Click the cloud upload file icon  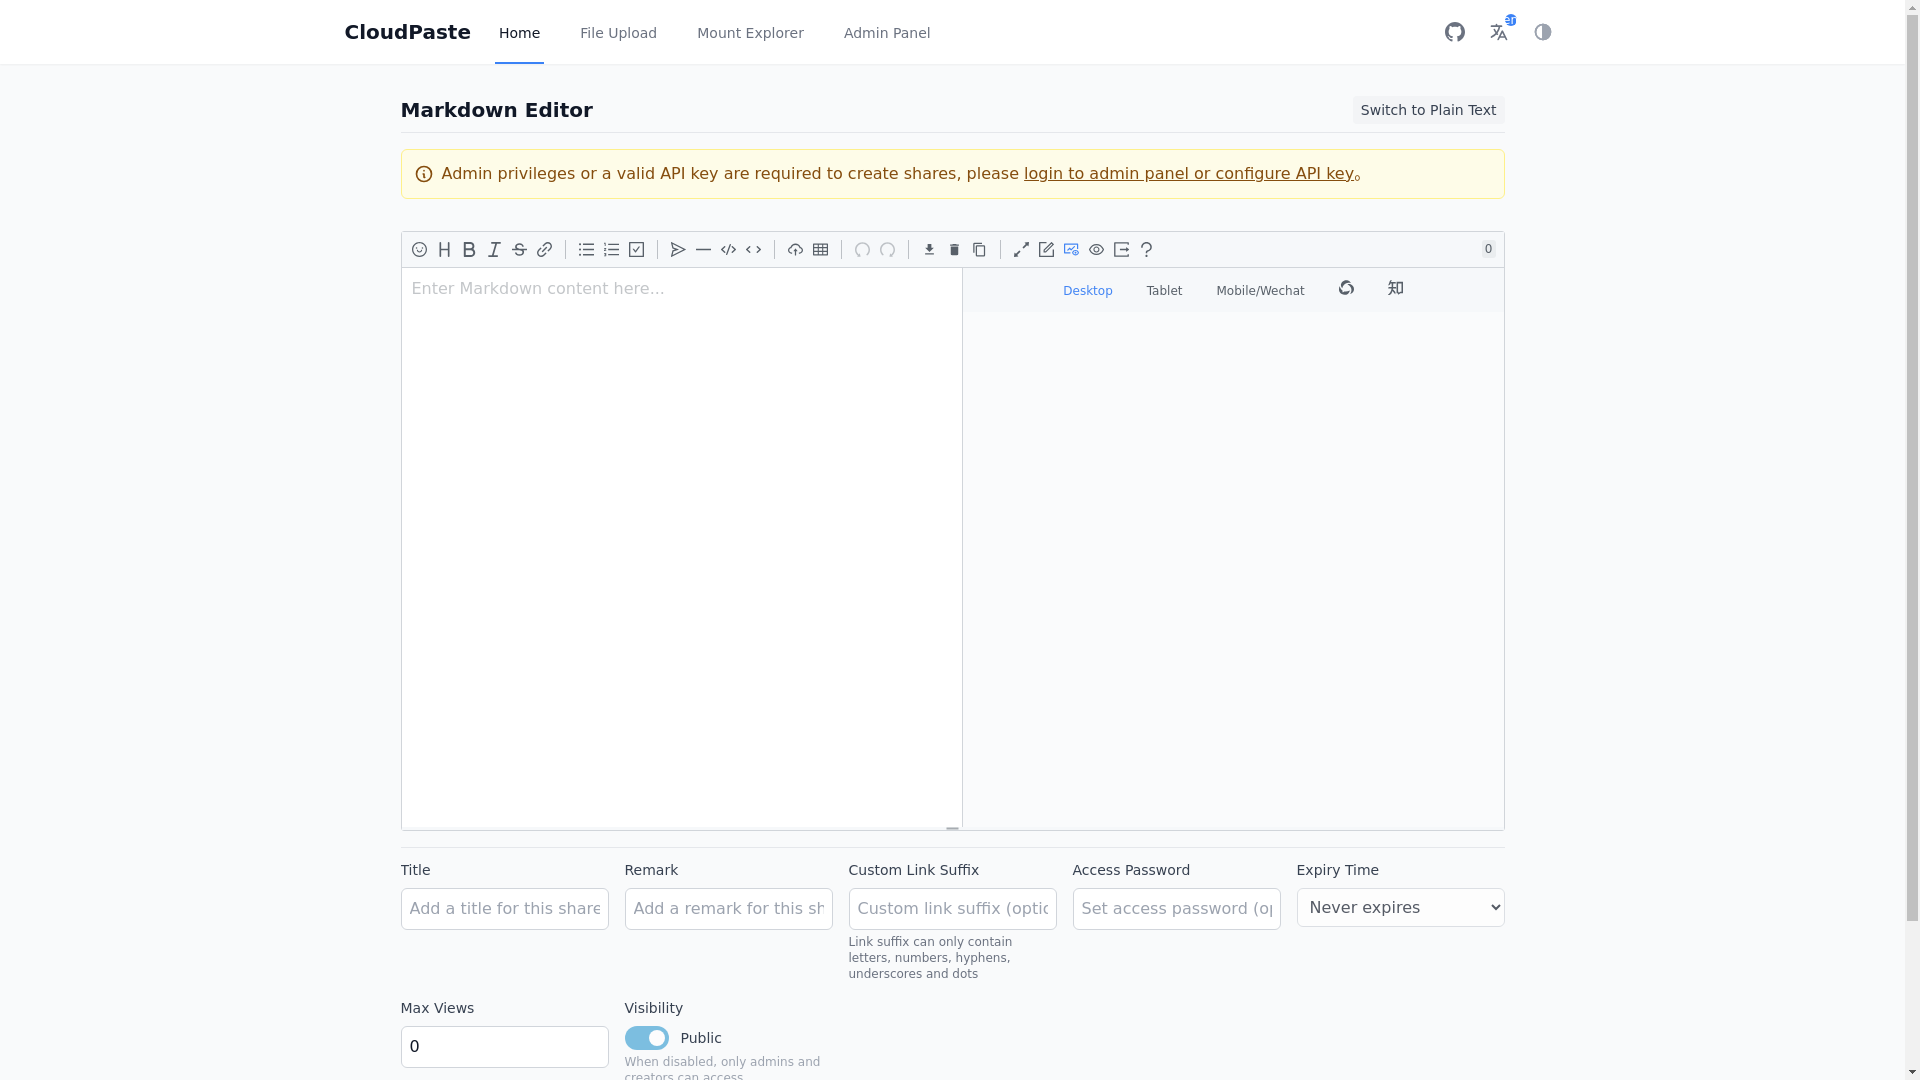(x=795, y=250)
